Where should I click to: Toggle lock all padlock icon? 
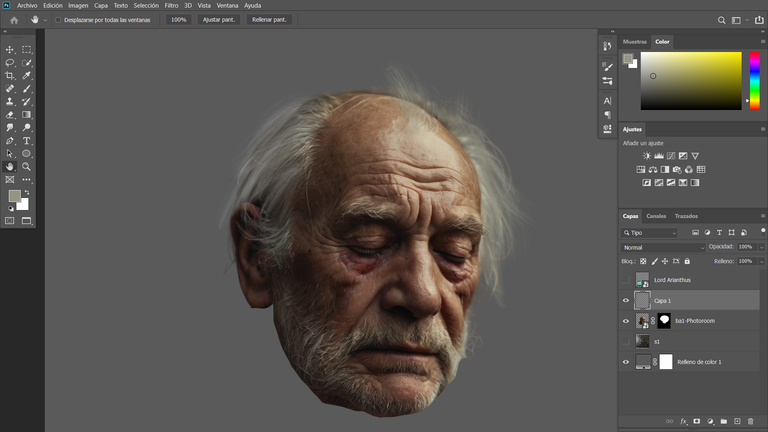687,262
